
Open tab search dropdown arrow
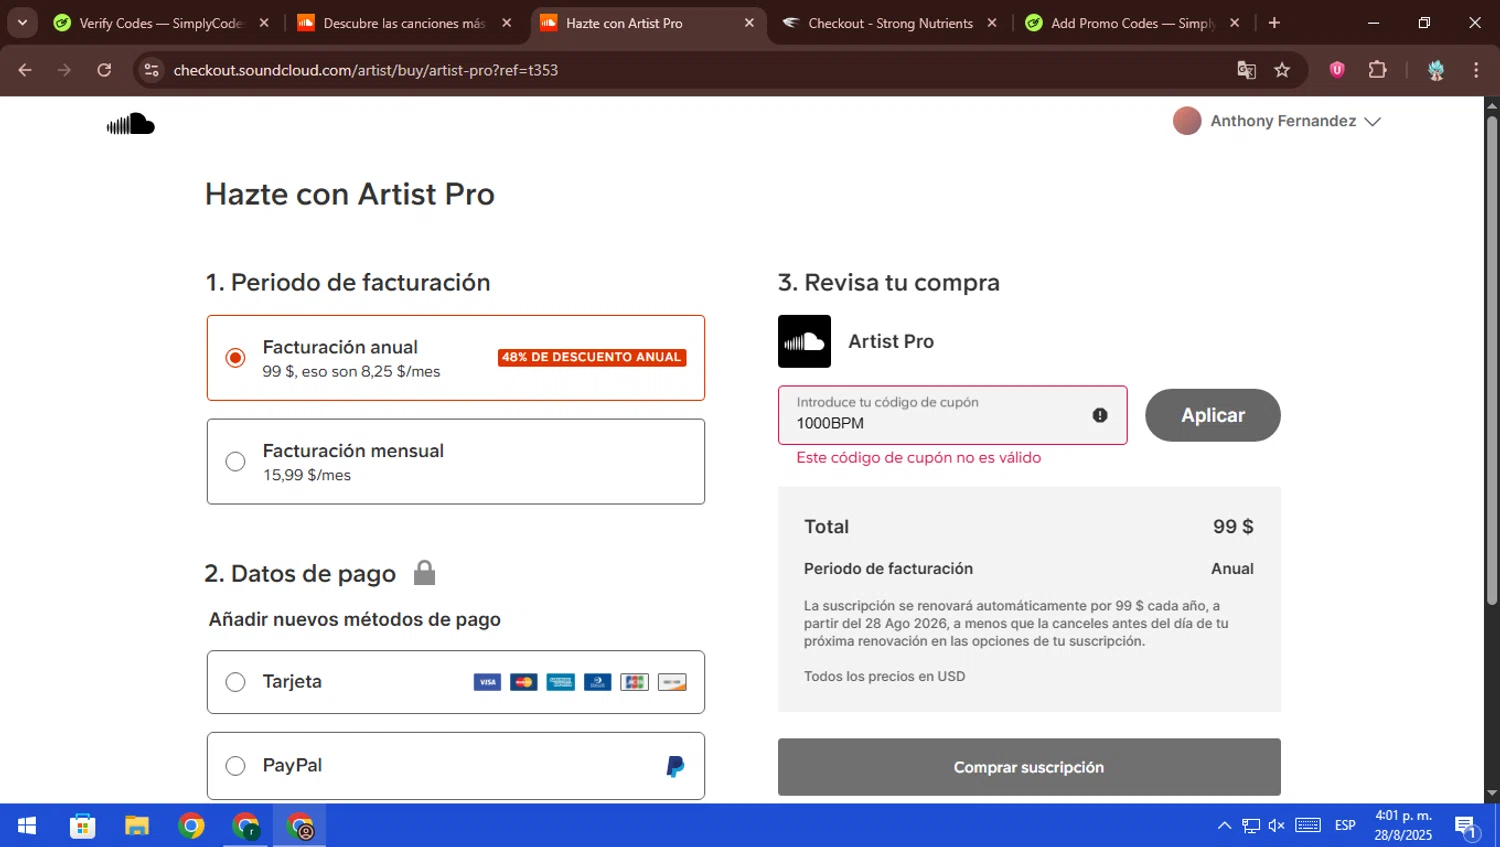pyautogui.click(x=22, y=23)
